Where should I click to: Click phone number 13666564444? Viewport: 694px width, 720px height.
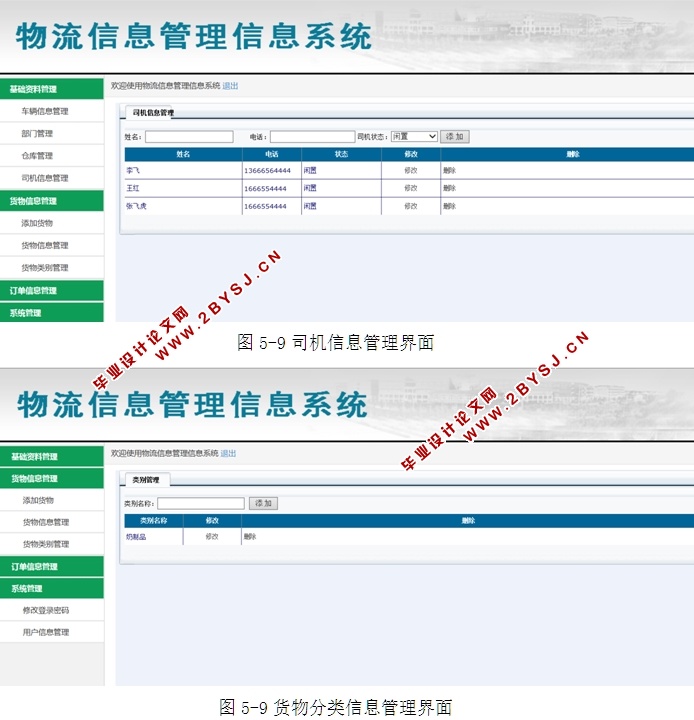pyautogui.click(x=267, y=170)
